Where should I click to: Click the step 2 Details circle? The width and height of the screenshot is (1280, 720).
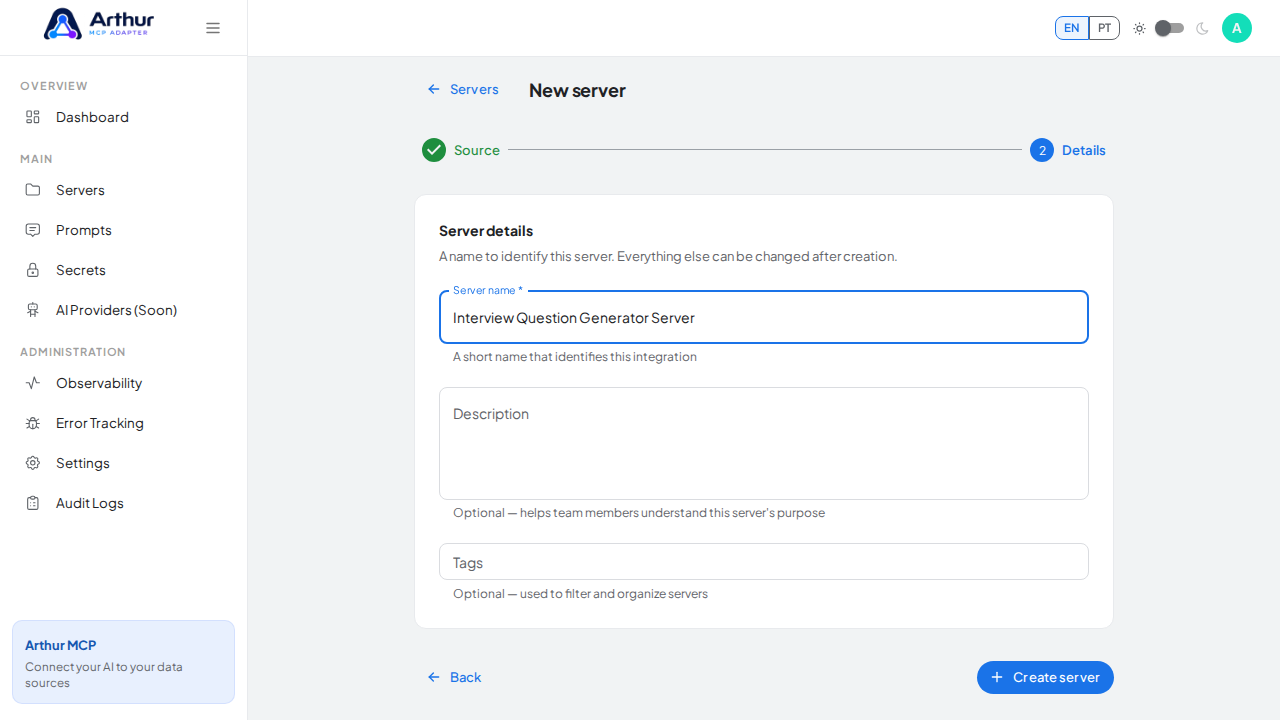tap(1042, 150)
